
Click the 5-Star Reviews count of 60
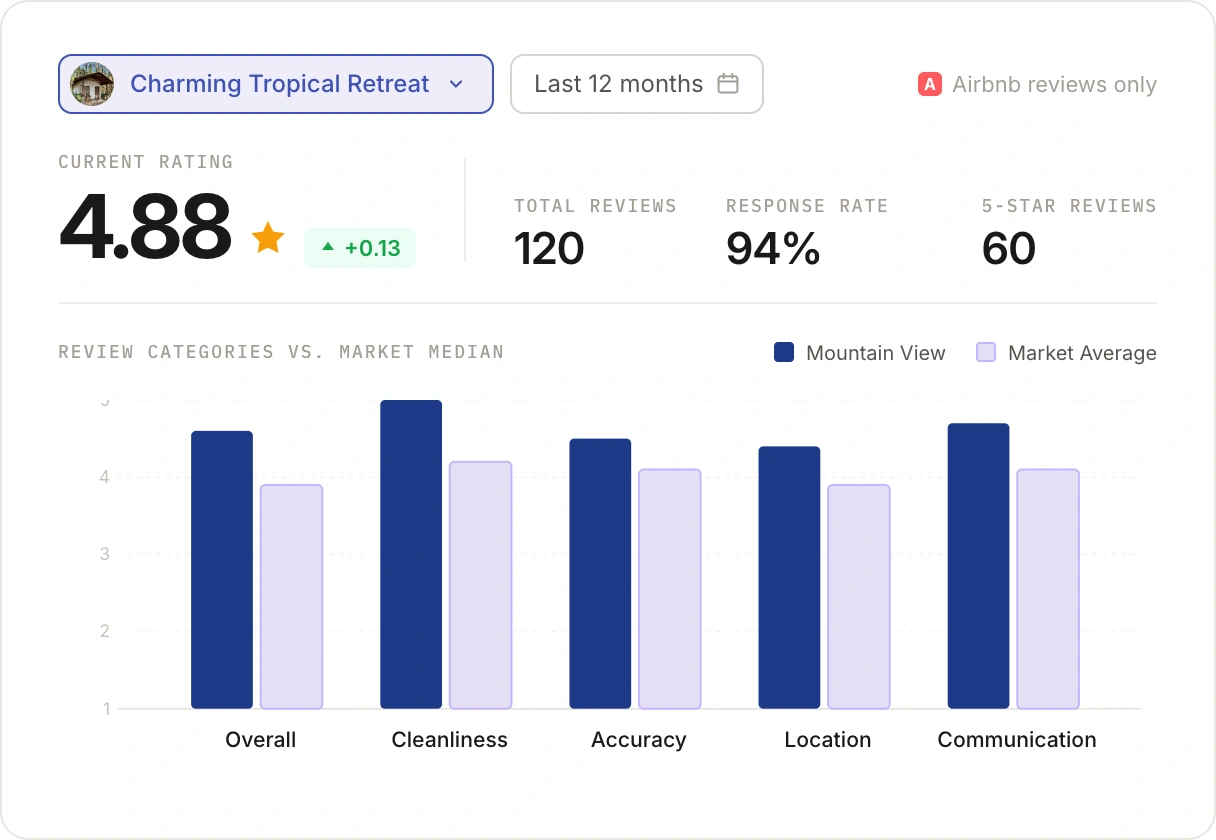tap(1009, 249)
